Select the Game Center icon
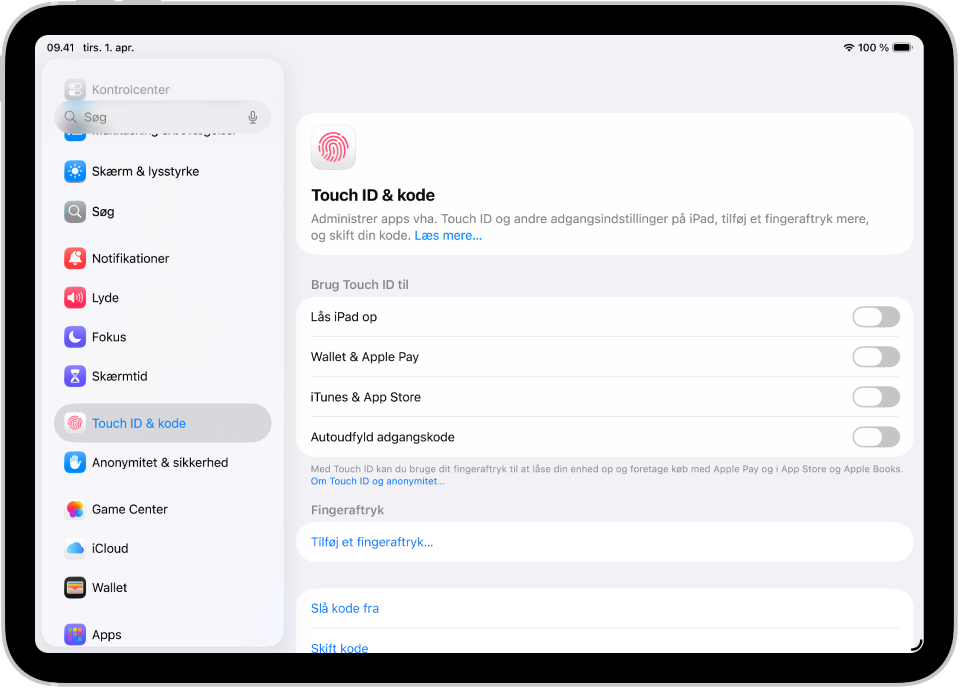 75,509
